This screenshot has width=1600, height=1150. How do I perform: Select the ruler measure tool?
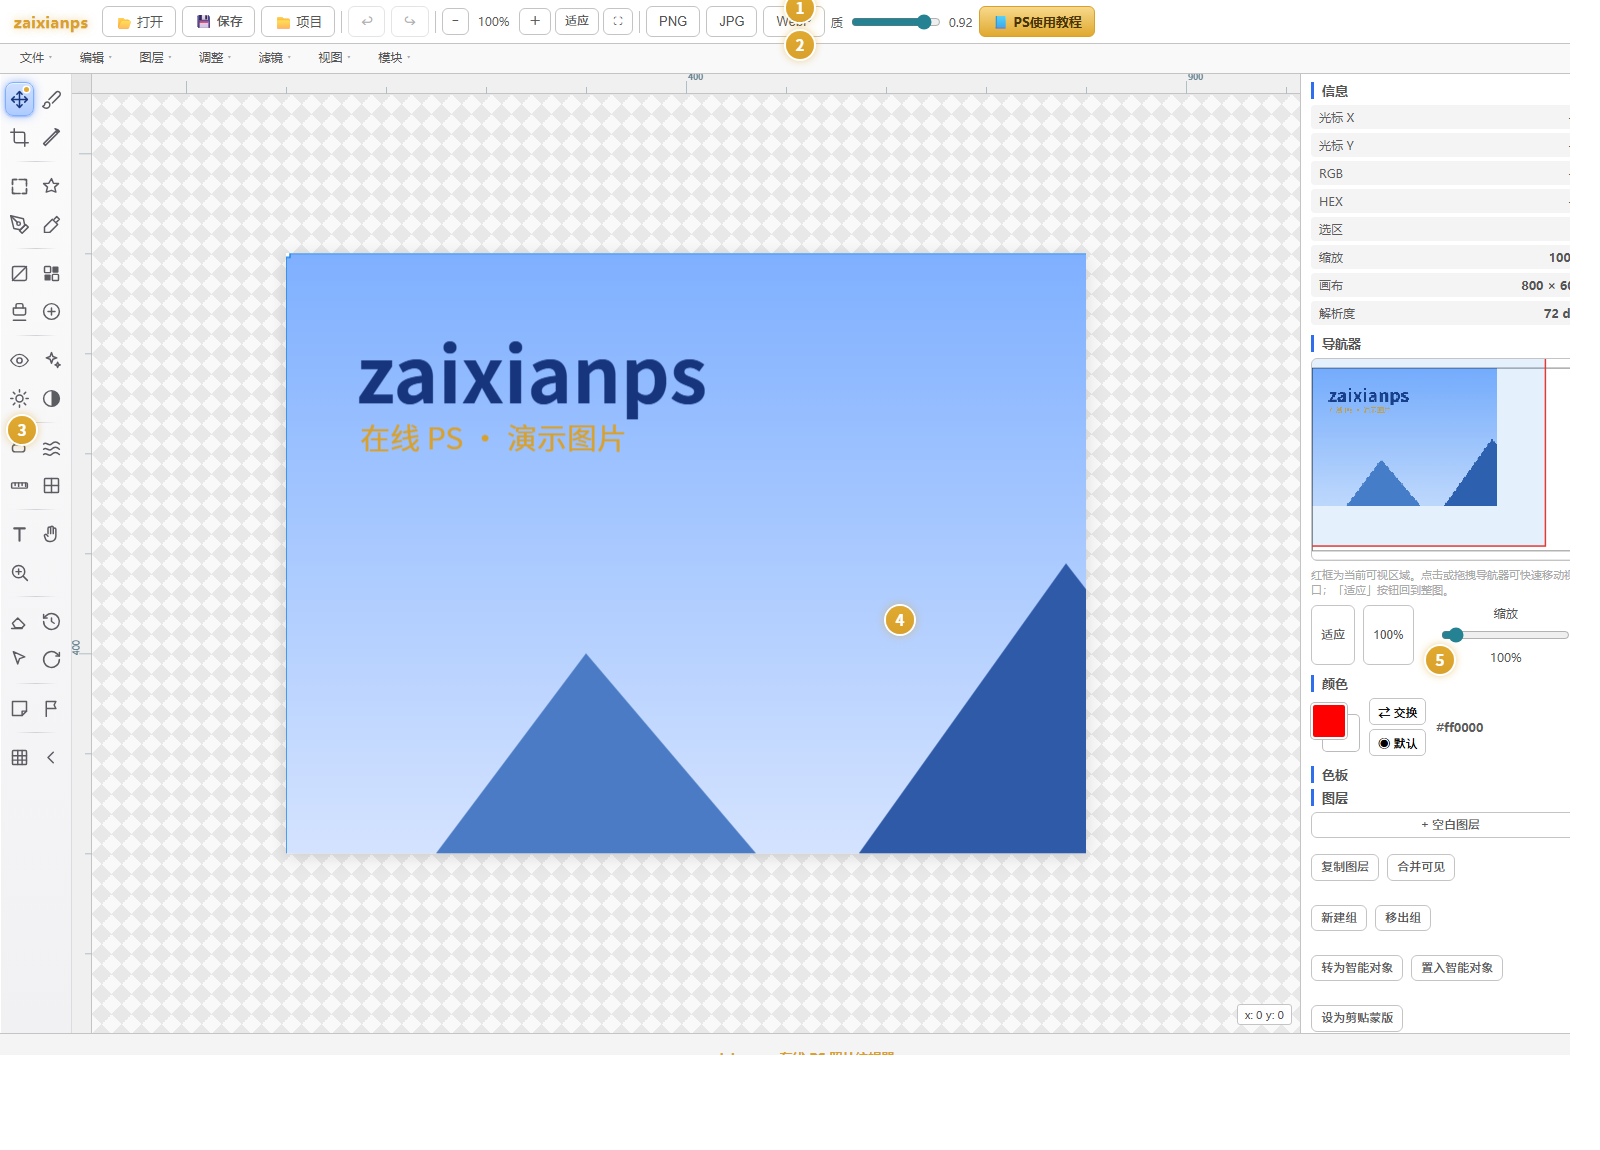point(19,485)
